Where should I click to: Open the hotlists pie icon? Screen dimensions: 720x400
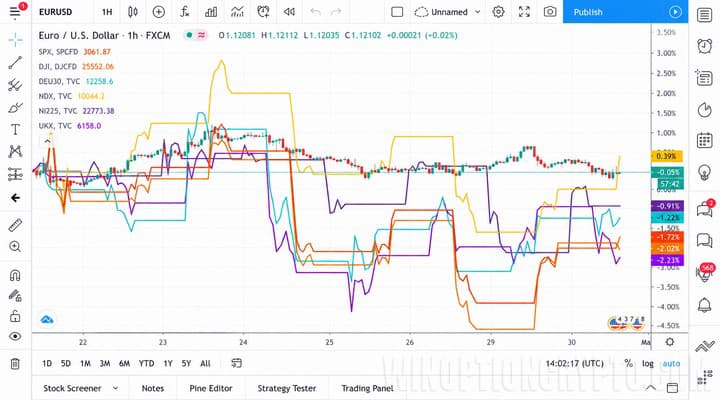[704, 110]
